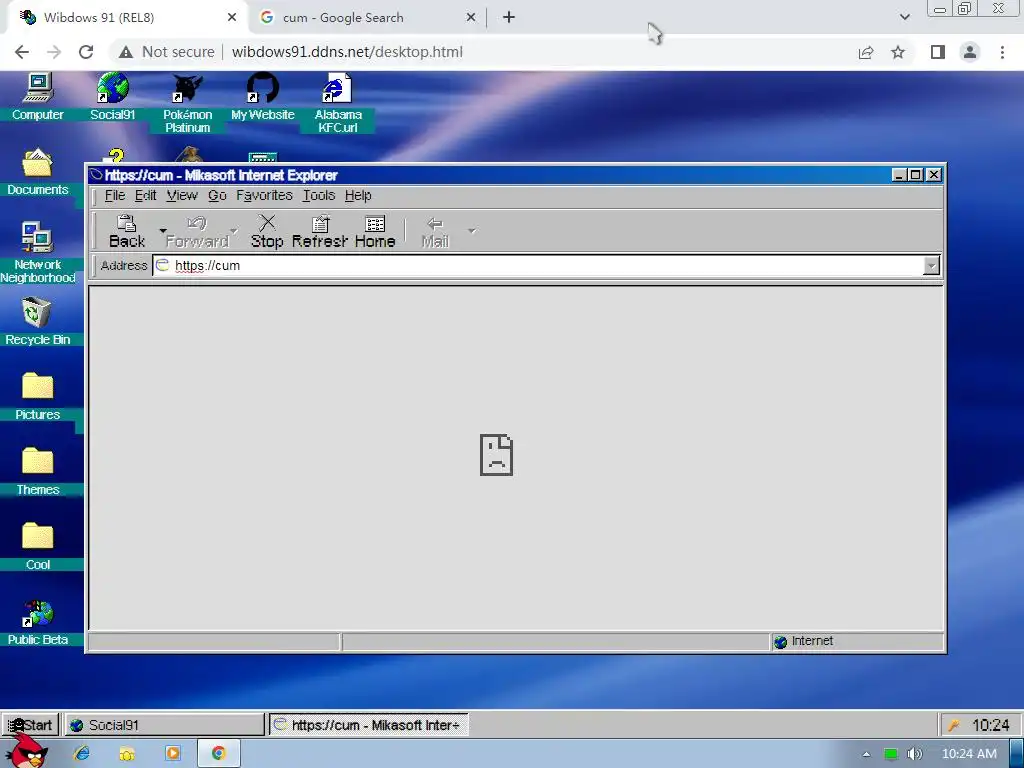This screenshot has height=768, width=1024.
Task: Click the Forward toolbar button
Action: 197,231
